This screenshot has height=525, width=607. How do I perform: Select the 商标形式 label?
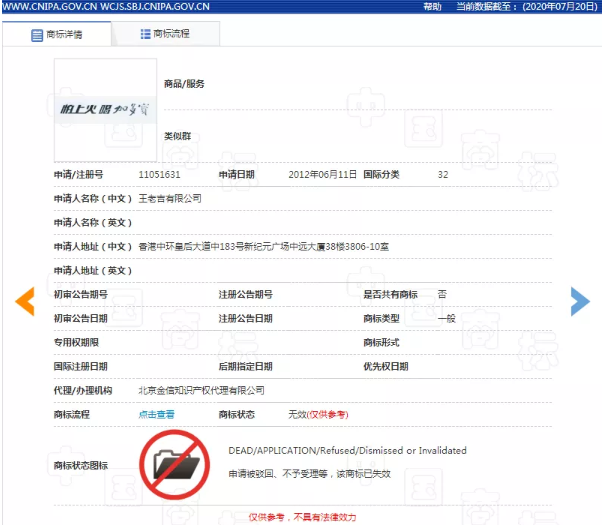click(x=381, y=343)
